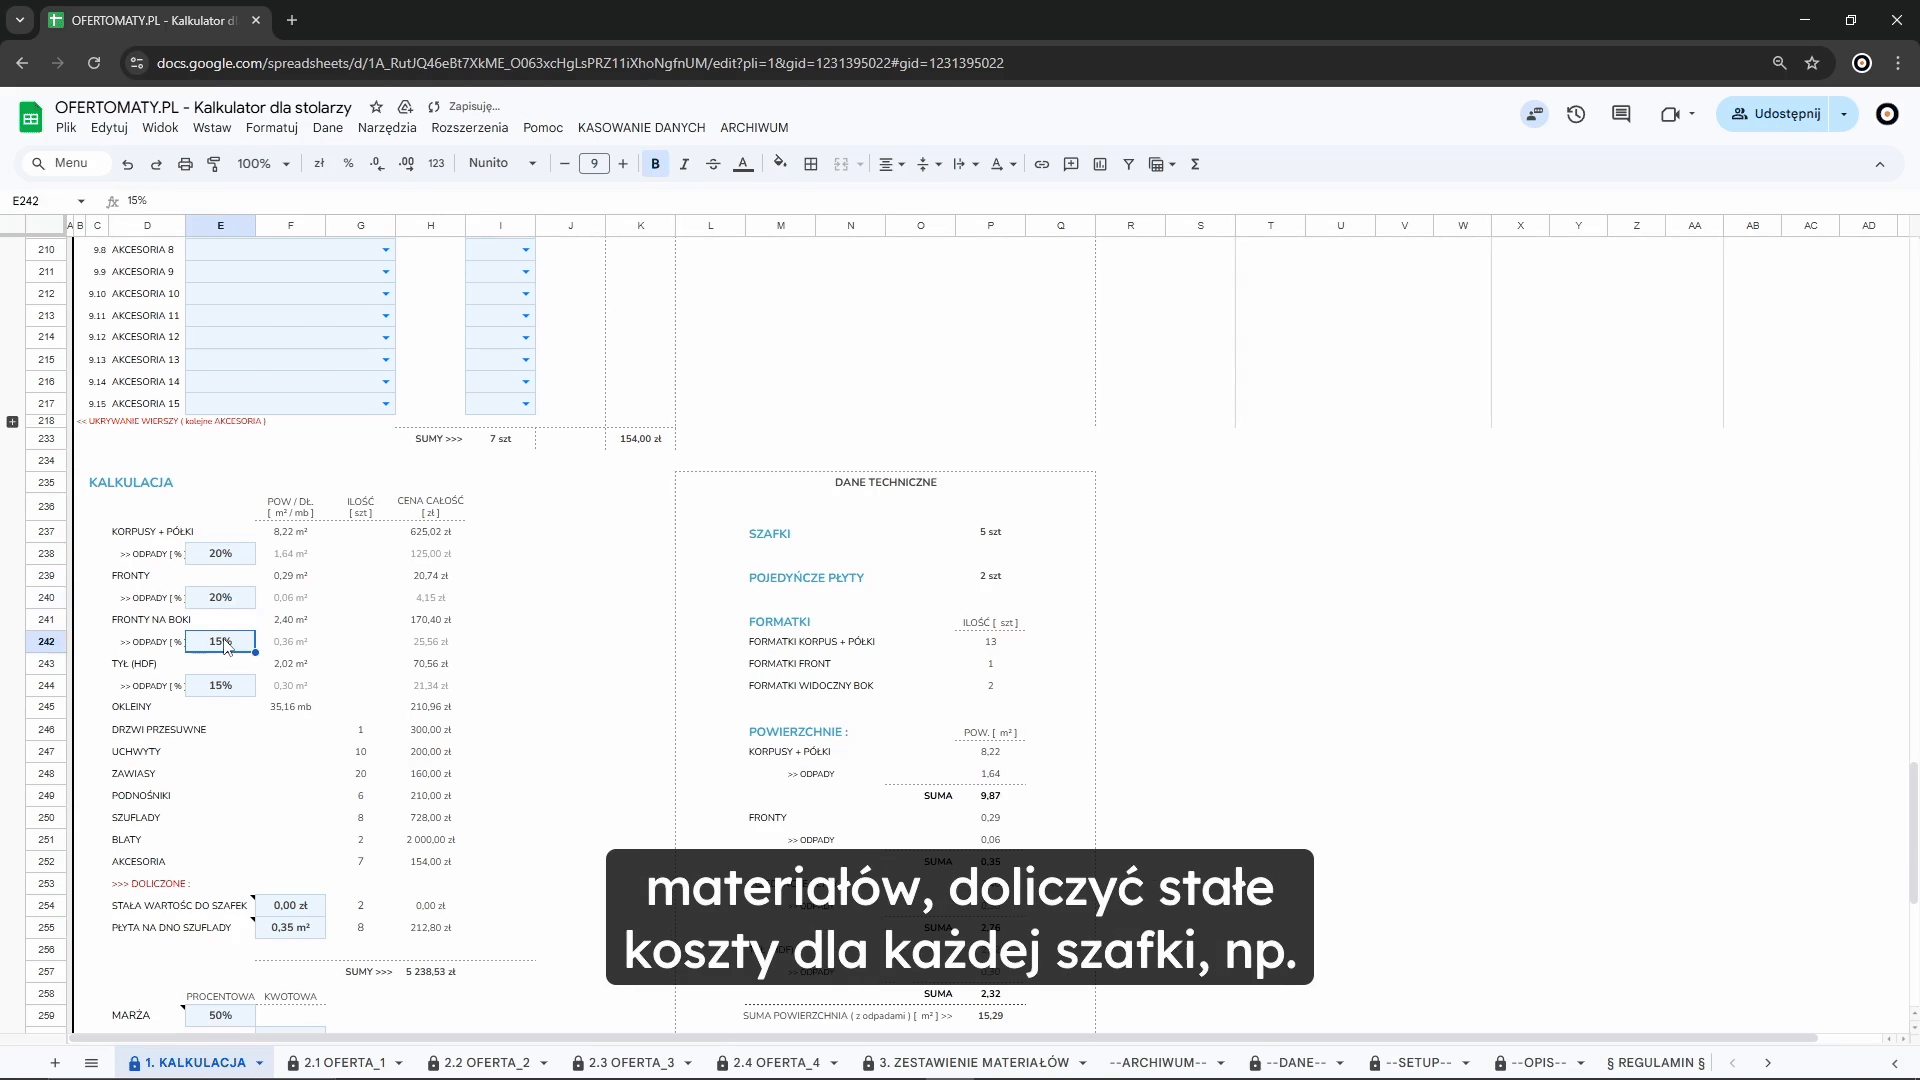Open AKCESORIA 8 dropdown arrow

[385, 250]
